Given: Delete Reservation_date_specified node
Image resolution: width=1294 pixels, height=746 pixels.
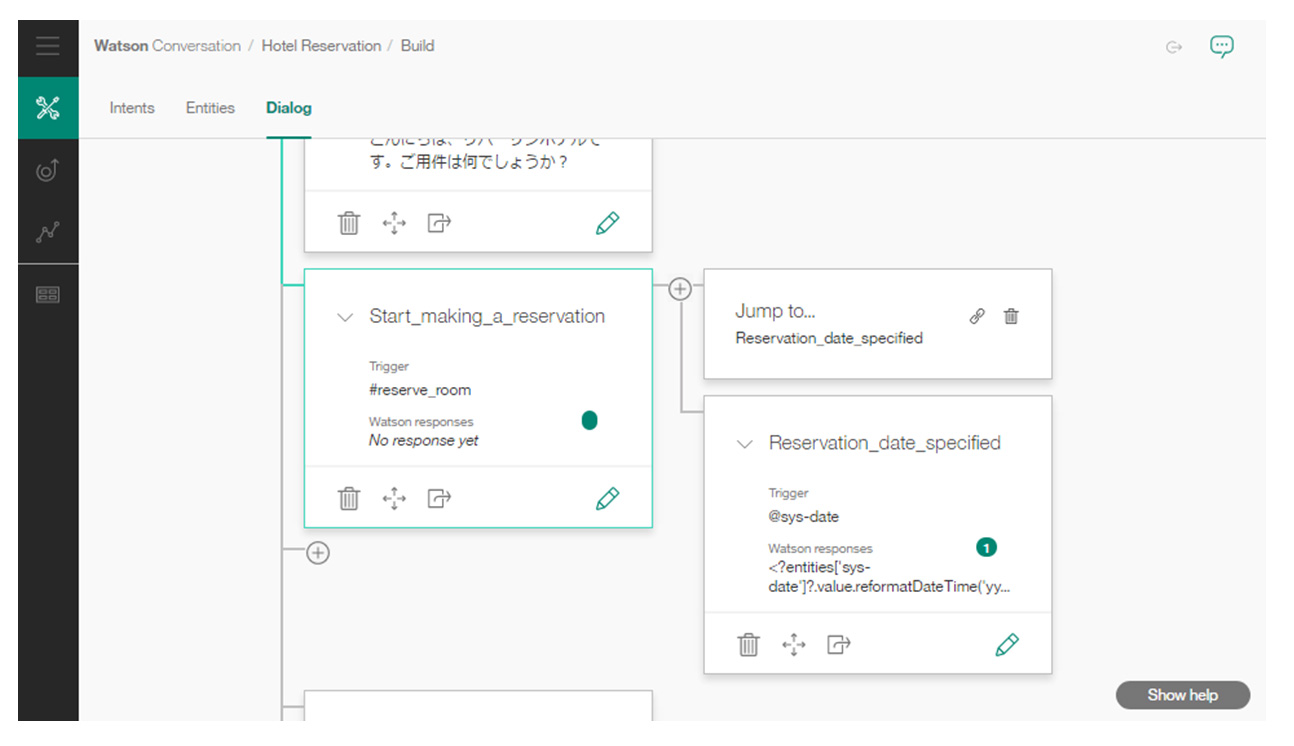Looking at the screenshot, I should (748, 645).
